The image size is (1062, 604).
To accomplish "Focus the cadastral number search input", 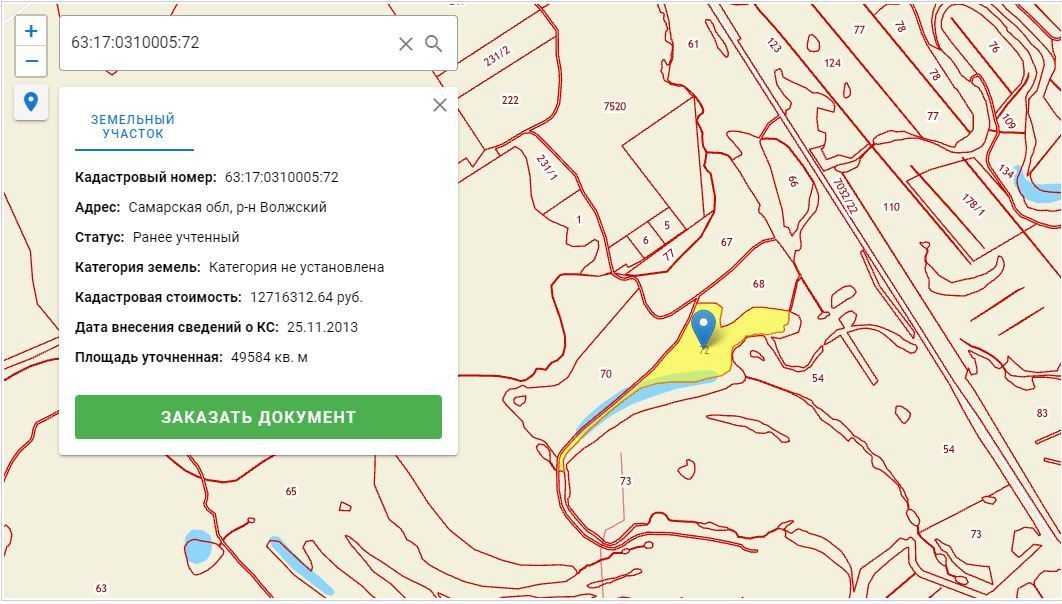I will [225, 43].
